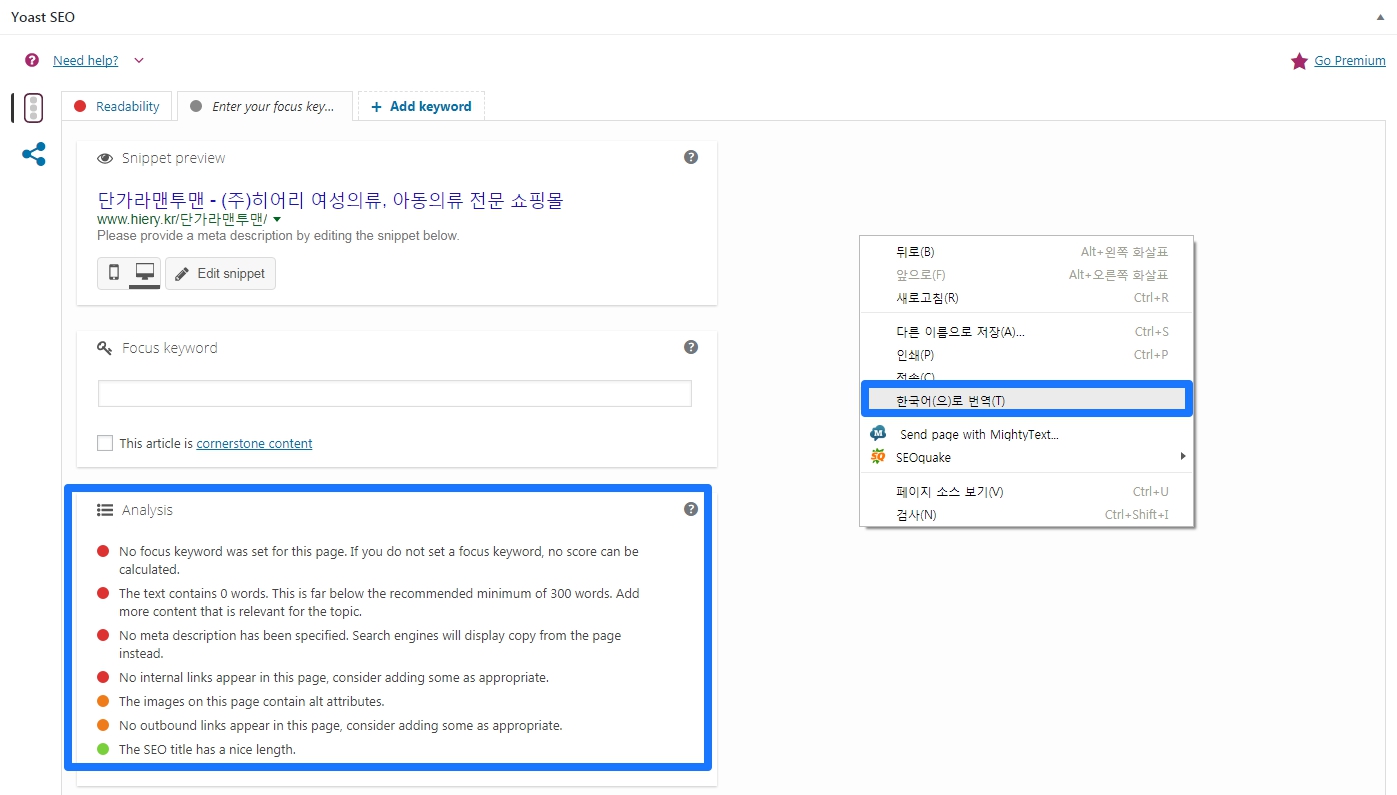1397x795 pixels.
Task: Open the Analysis section help question mark
Action: pos(690,508)
